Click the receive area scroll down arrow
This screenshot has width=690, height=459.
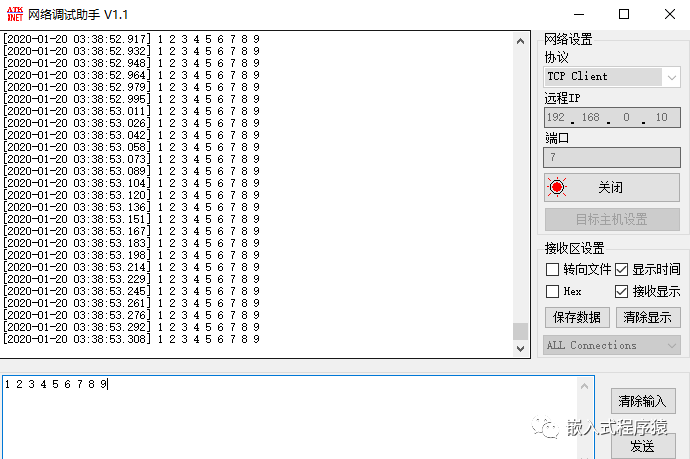pos(521,349)
